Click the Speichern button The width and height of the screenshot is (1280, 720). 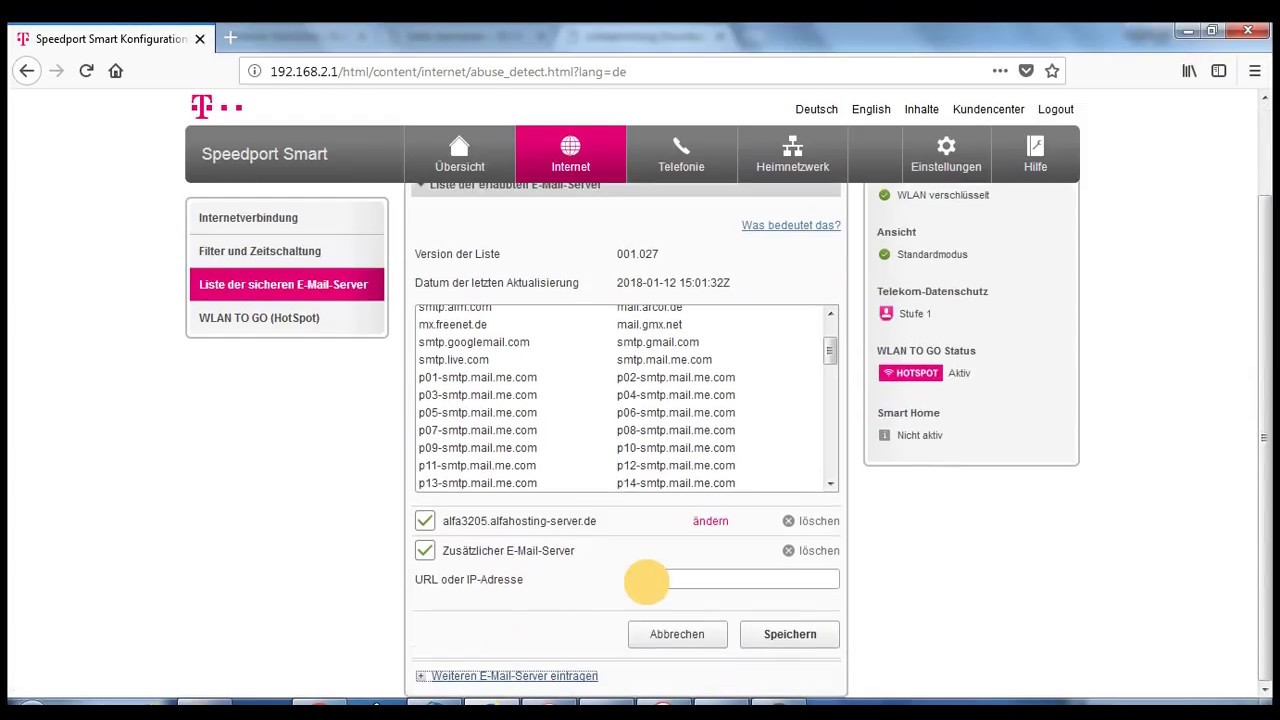[790, 634]
